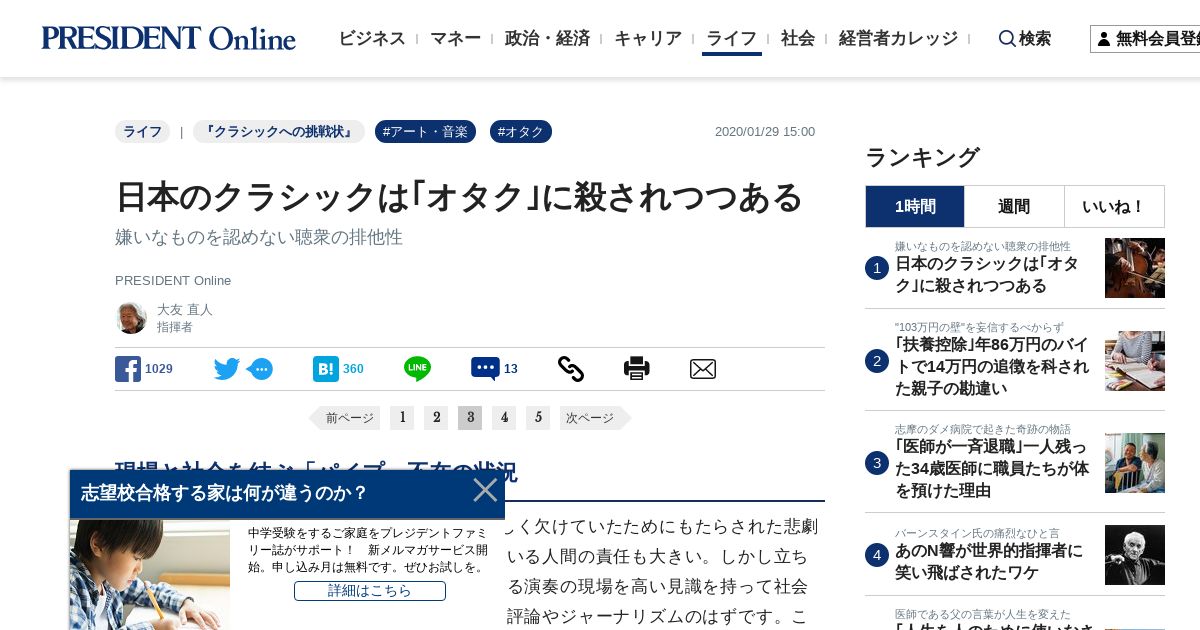Switch ranking to 週間 tab
The image size is (1200, 630).
click(x=1014, y=207)
